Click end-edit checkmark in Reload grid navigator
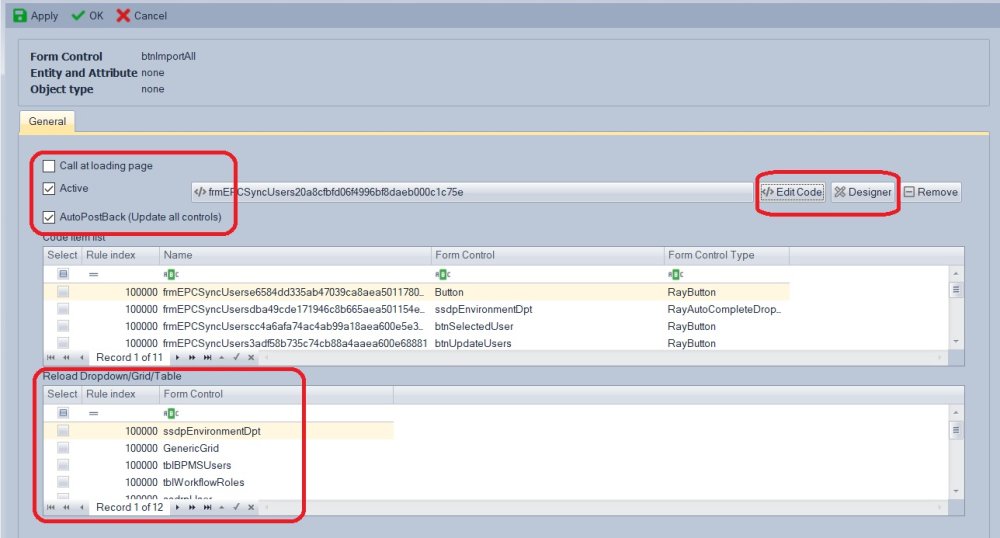The width and height of the screenshot is (1000, 538). point(236,507)
